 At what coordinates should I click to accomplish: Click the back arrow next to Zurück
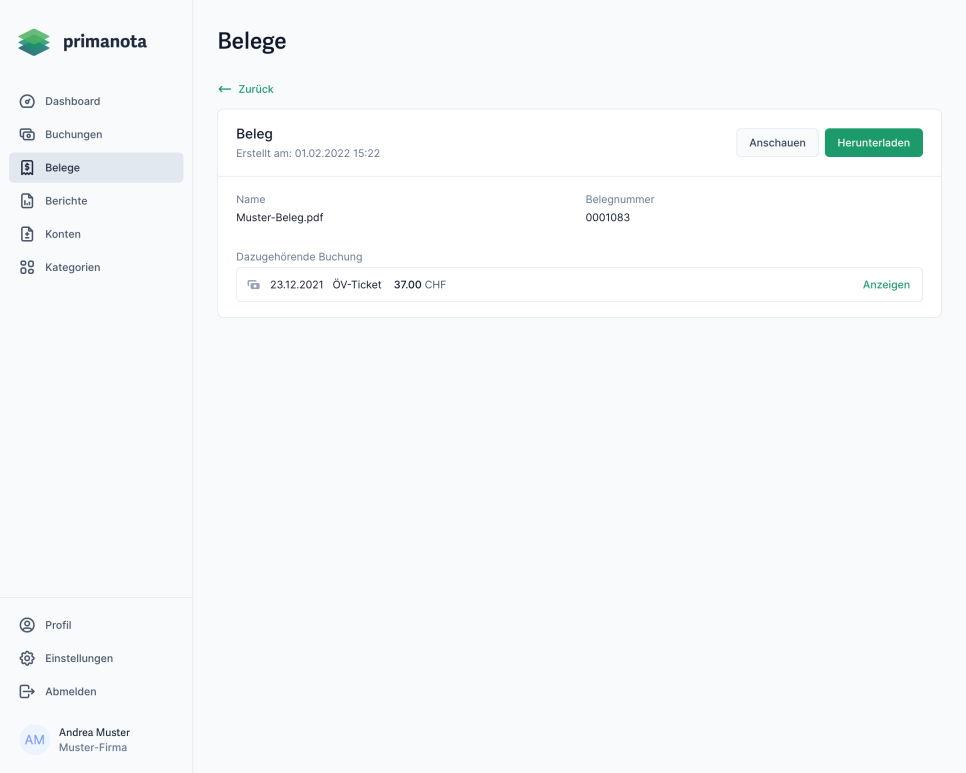[x=225, y=89]
